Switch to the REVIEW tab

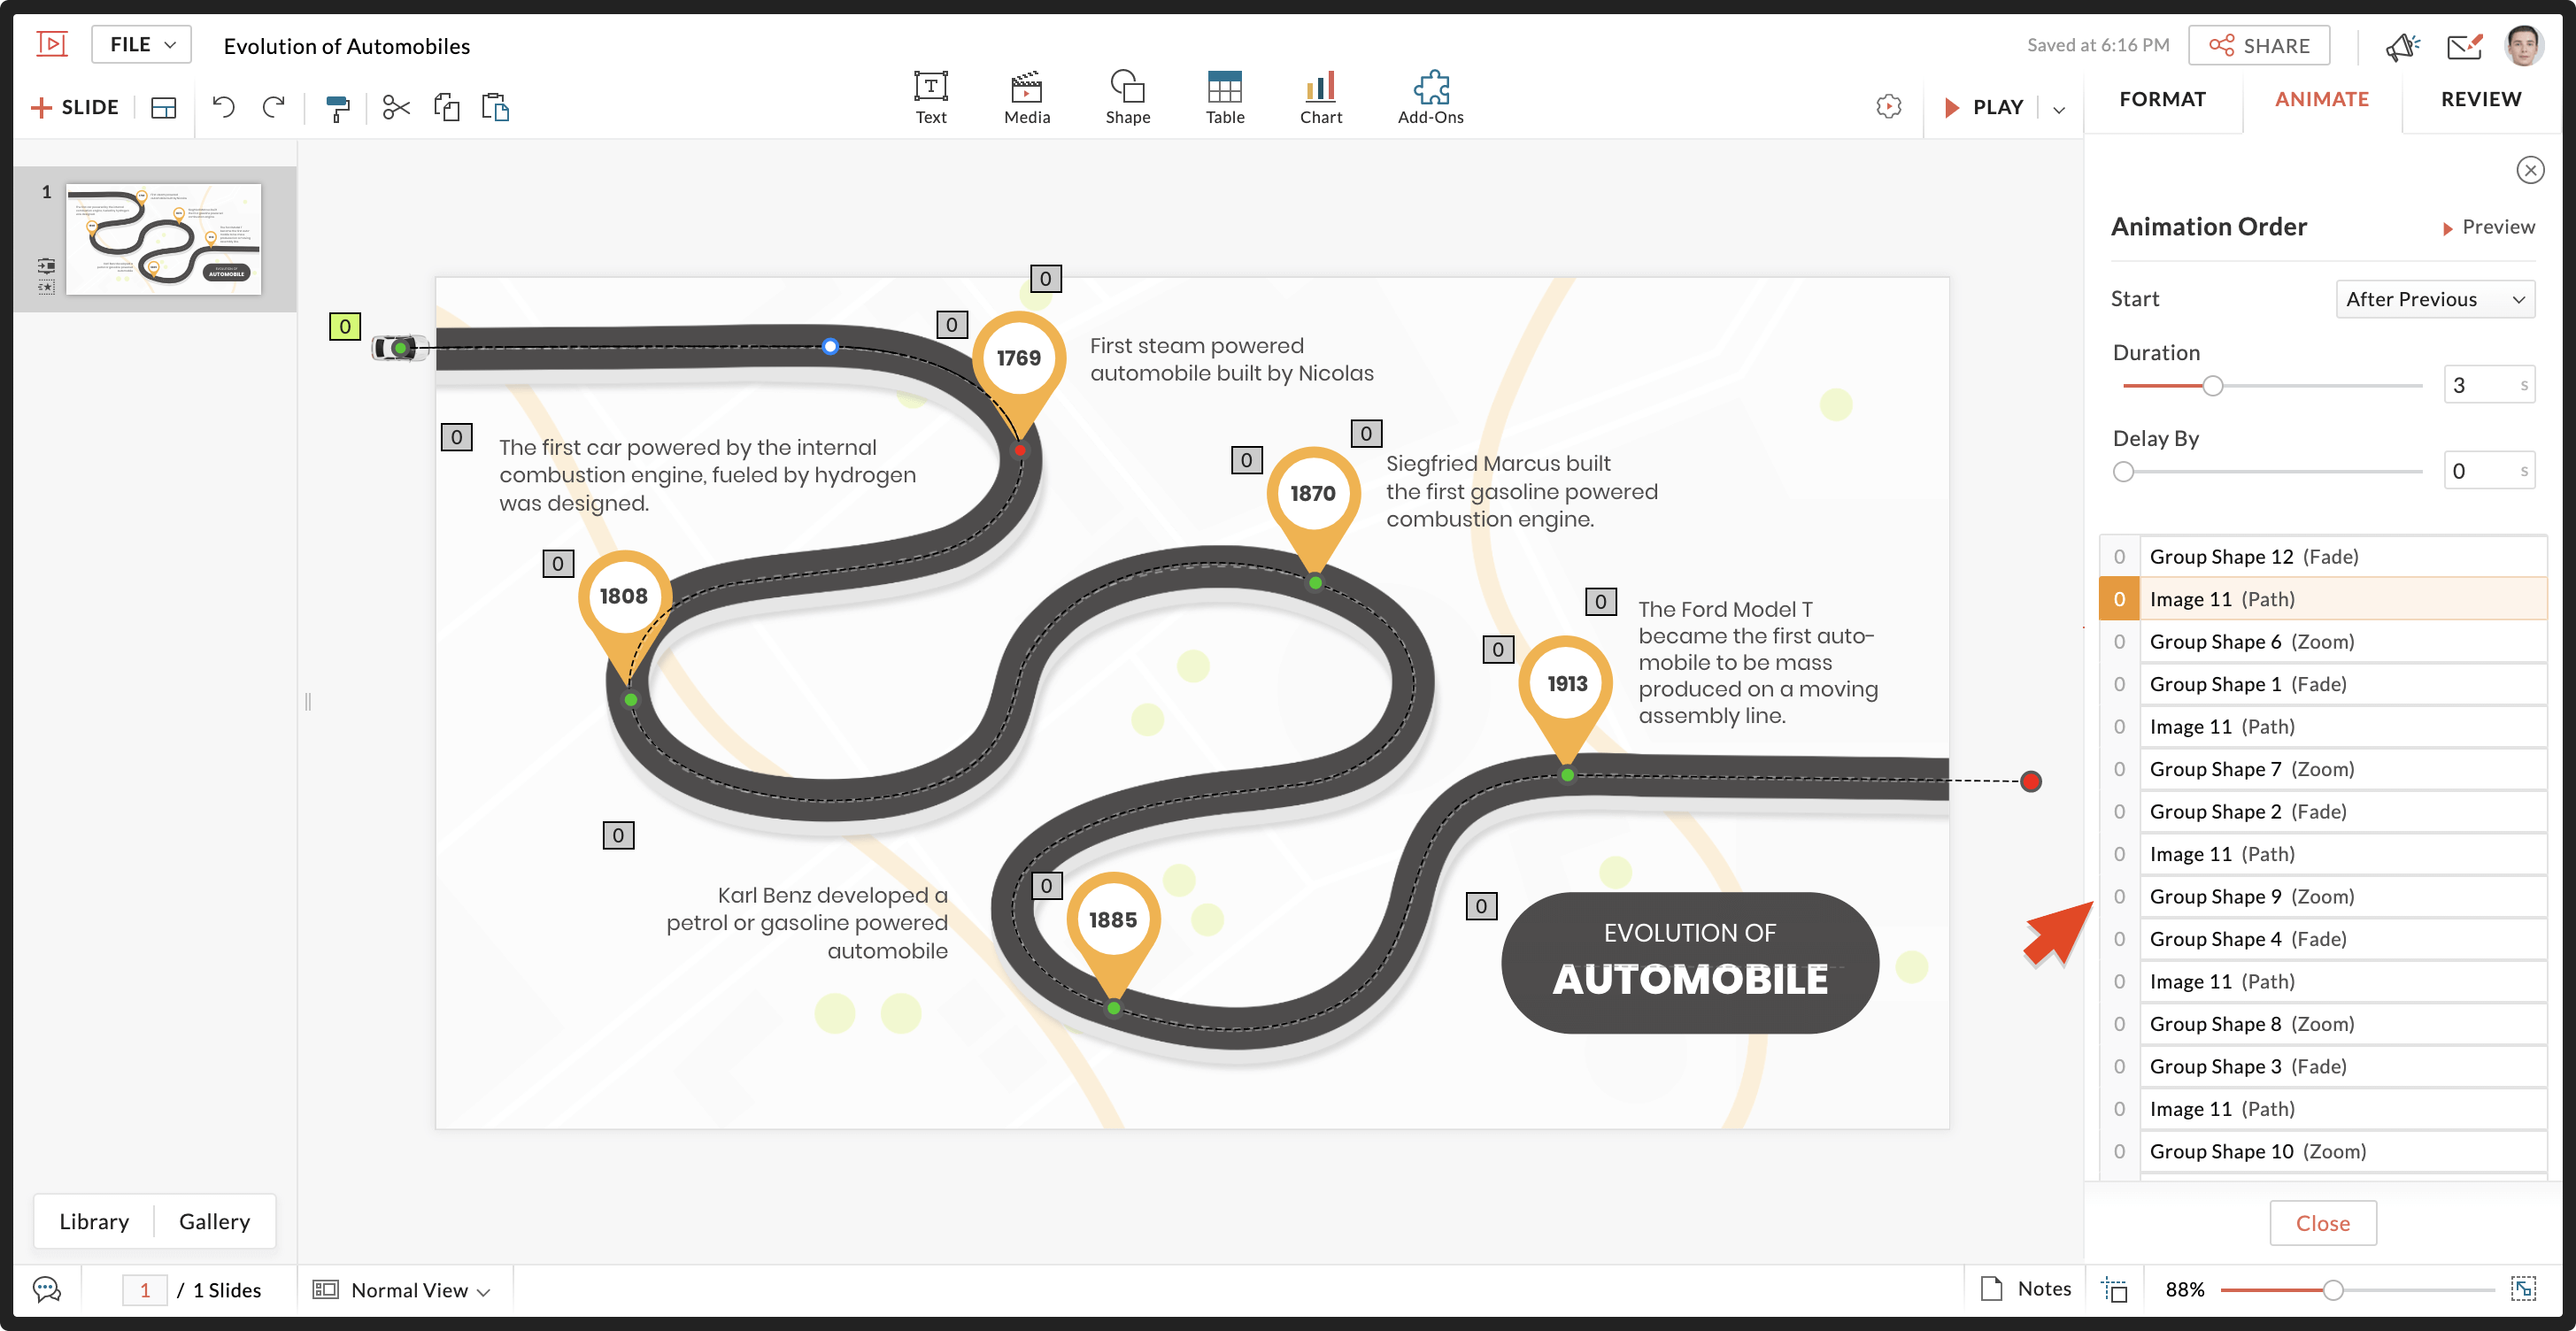point(2480,99)
